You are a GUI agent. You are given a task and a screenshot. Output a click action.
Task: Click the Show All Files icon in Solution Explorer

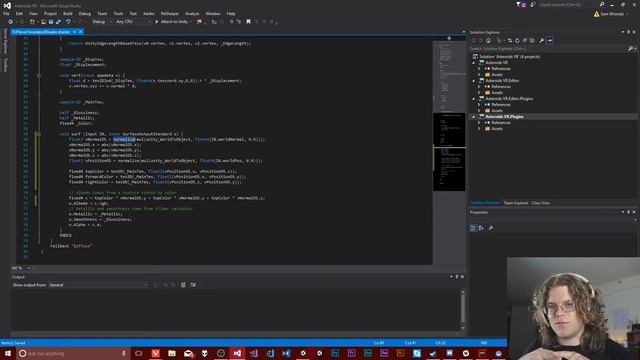532,40
